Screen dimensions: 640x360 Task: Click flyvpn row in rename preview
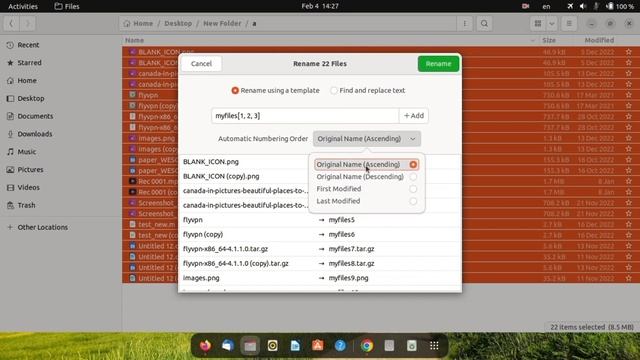point(320,220)
